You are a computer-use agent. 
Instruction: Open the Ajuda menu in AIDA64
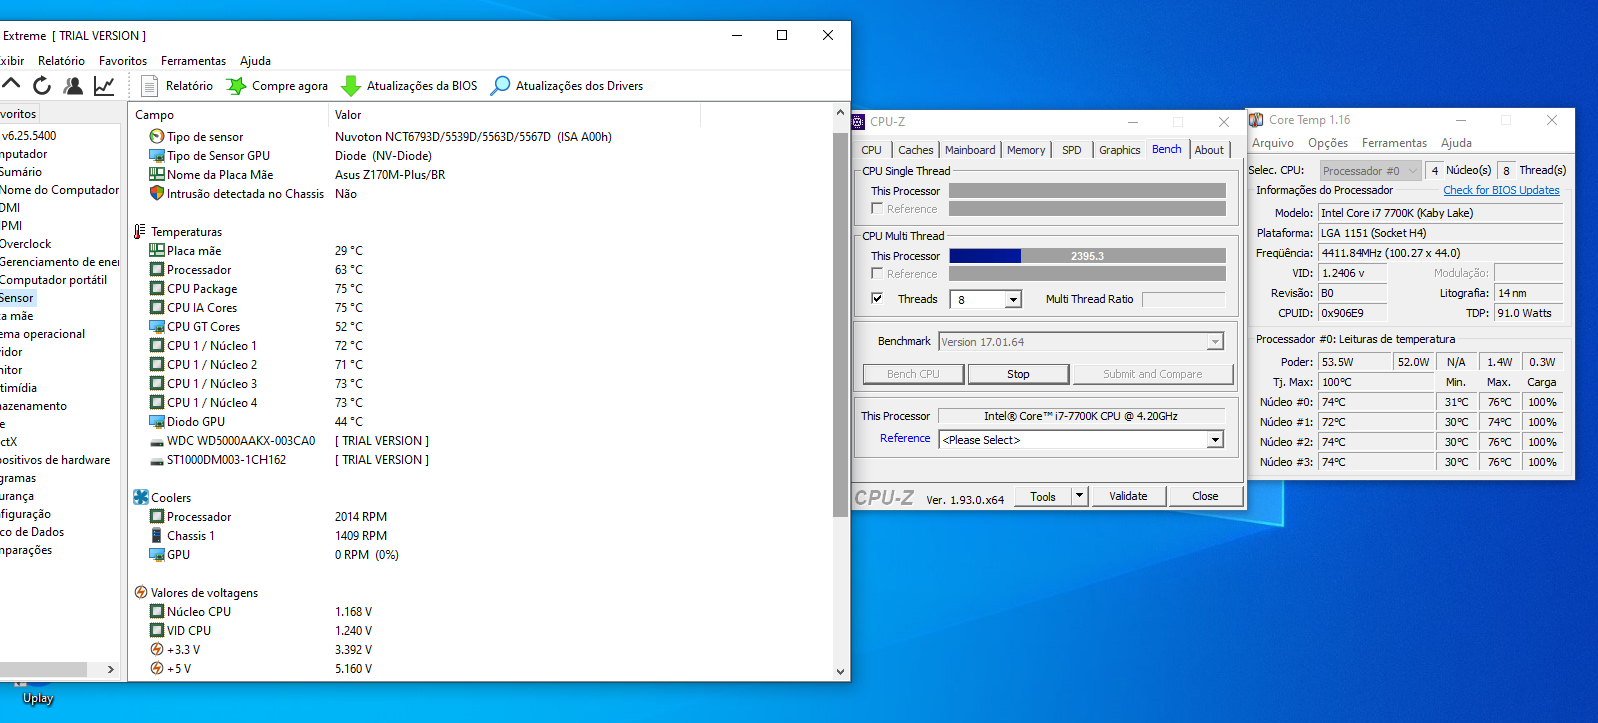coord(255,61)
